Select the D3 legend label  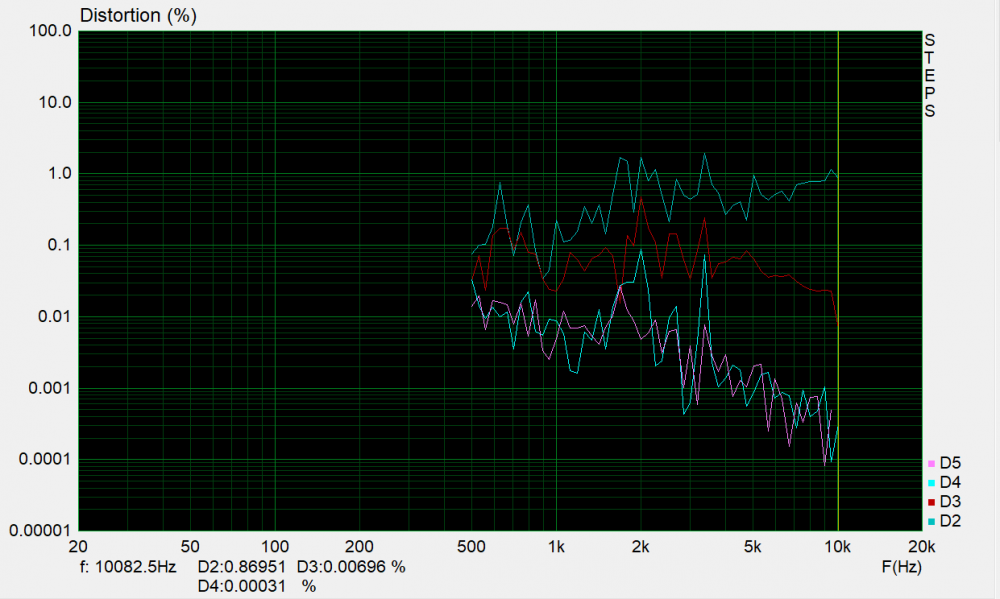click(949, 502)
